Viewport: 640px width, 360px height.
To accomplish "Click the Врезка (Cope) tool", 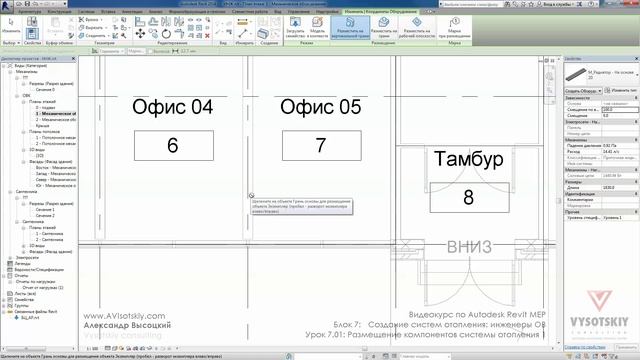I will click(91, 20).
